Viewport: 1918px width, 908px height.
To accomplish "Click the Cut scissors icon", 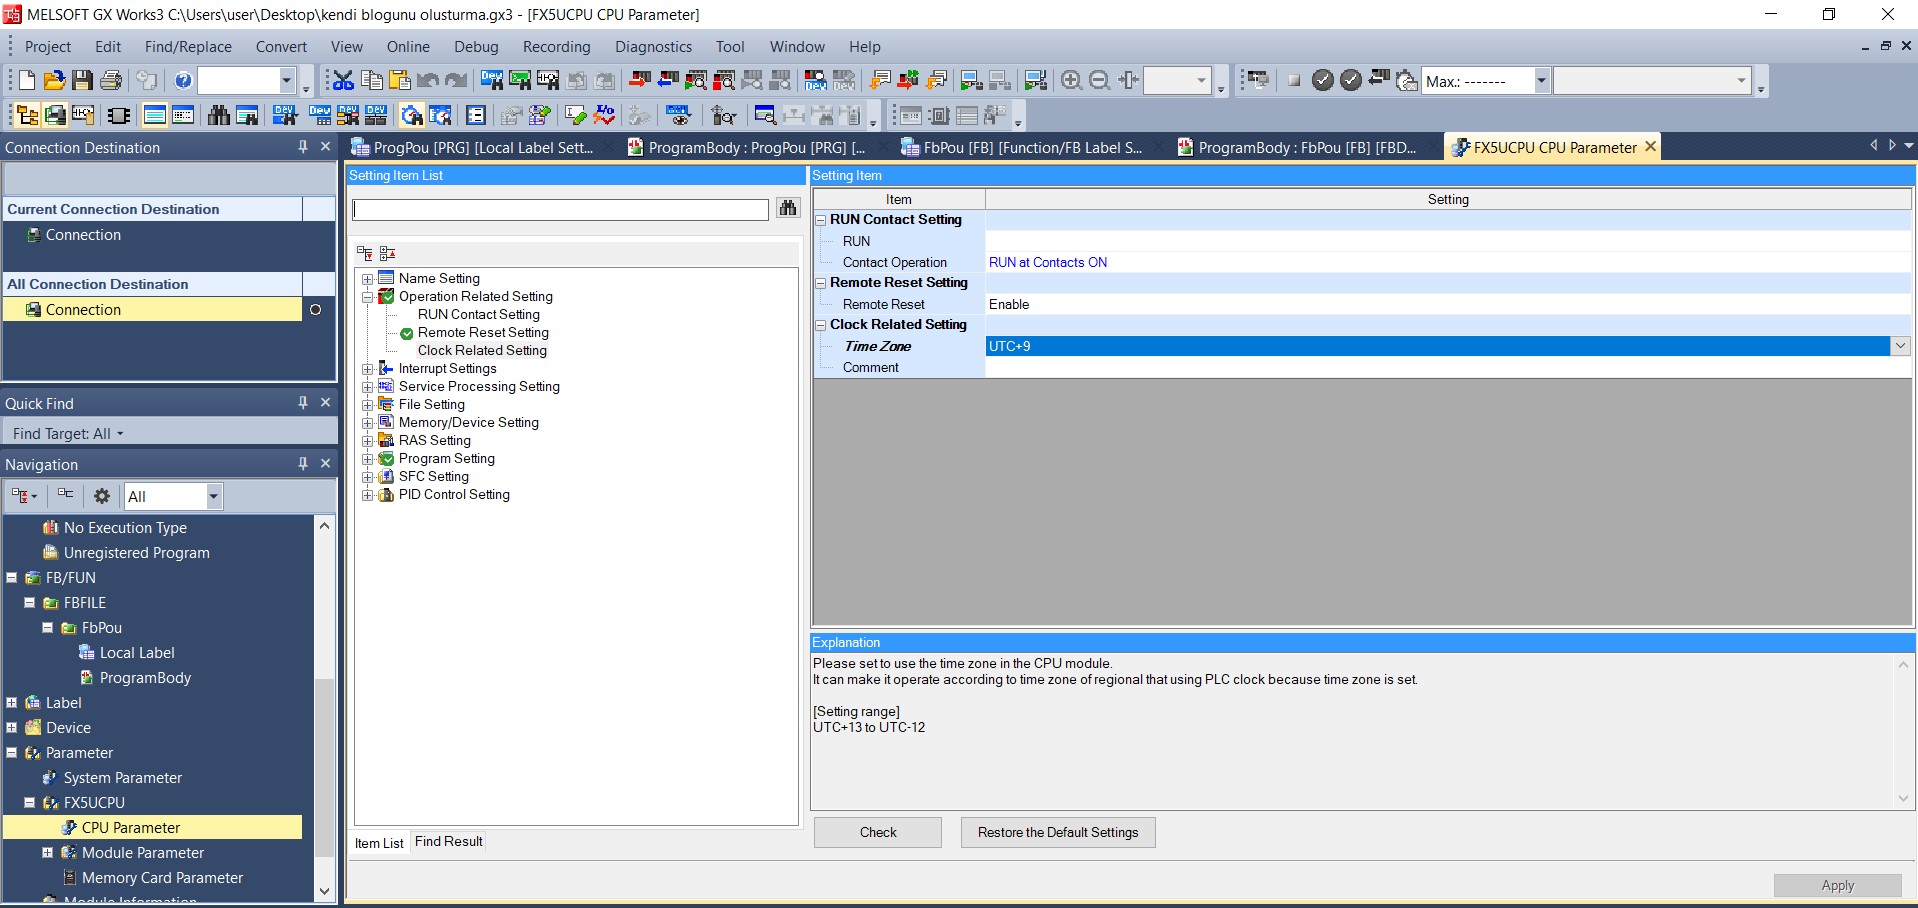I will coord(343,81).
